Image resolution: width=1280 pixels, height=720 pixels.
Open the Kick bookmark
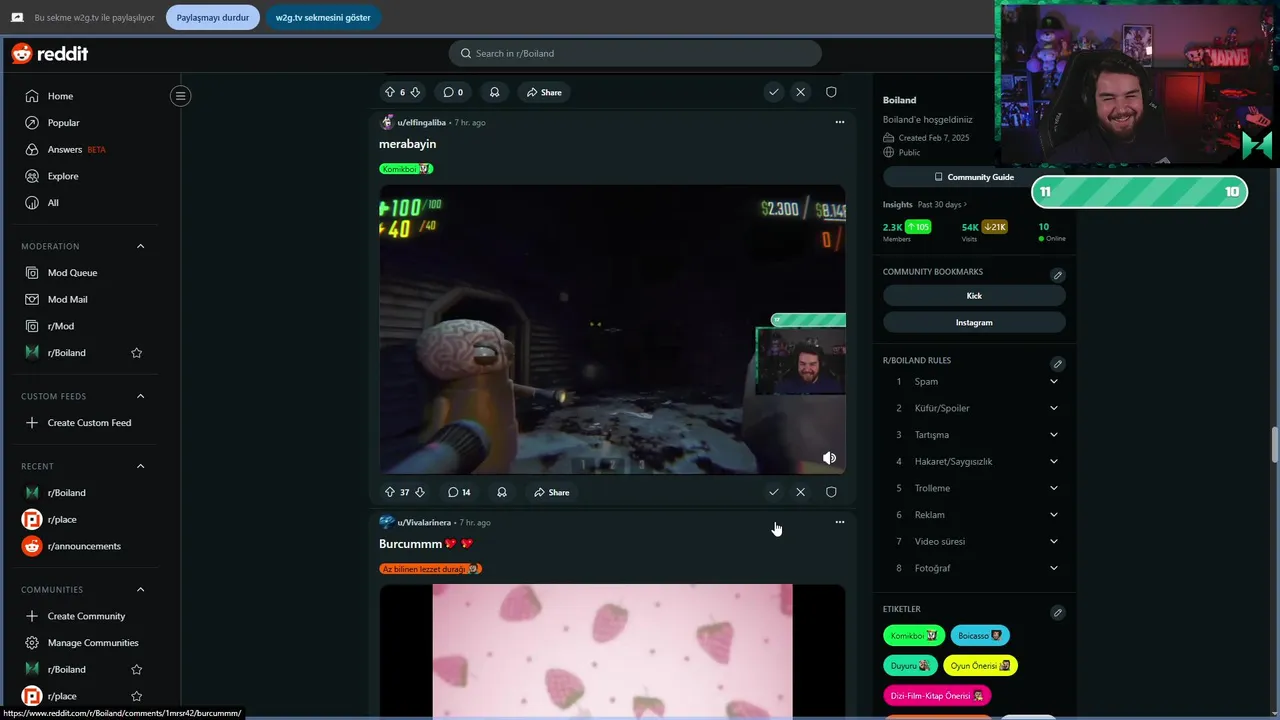[974, 296]
